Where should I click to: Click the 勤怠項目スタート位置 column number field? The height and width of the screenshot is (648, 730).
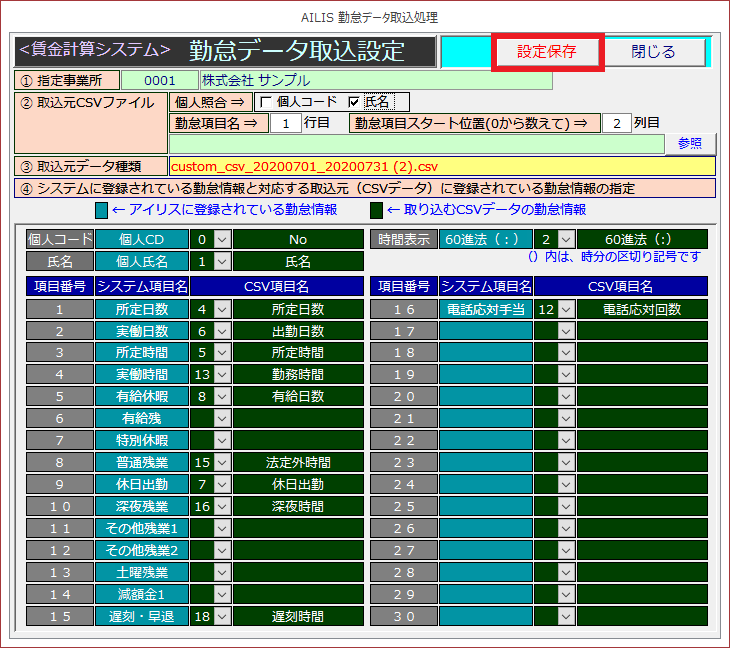(616, 123)
